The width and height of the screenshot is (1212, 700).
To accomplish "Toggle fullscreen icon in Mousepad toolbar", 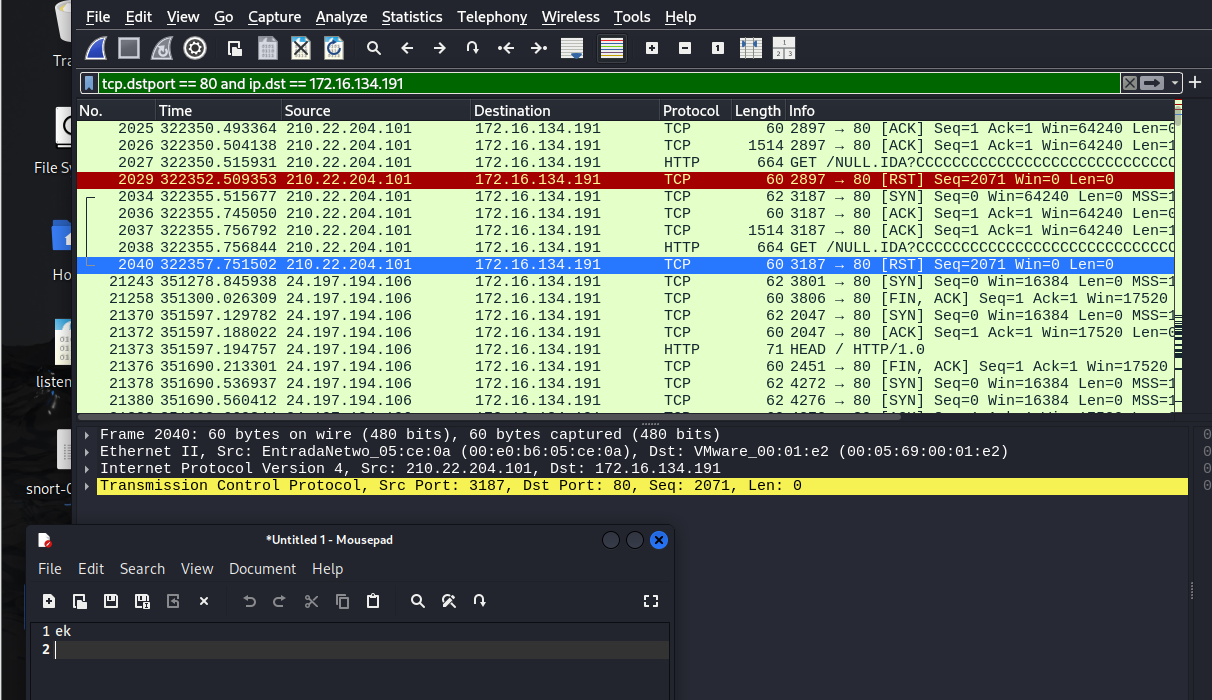I will pyautogui.click(x=651, y=601).
